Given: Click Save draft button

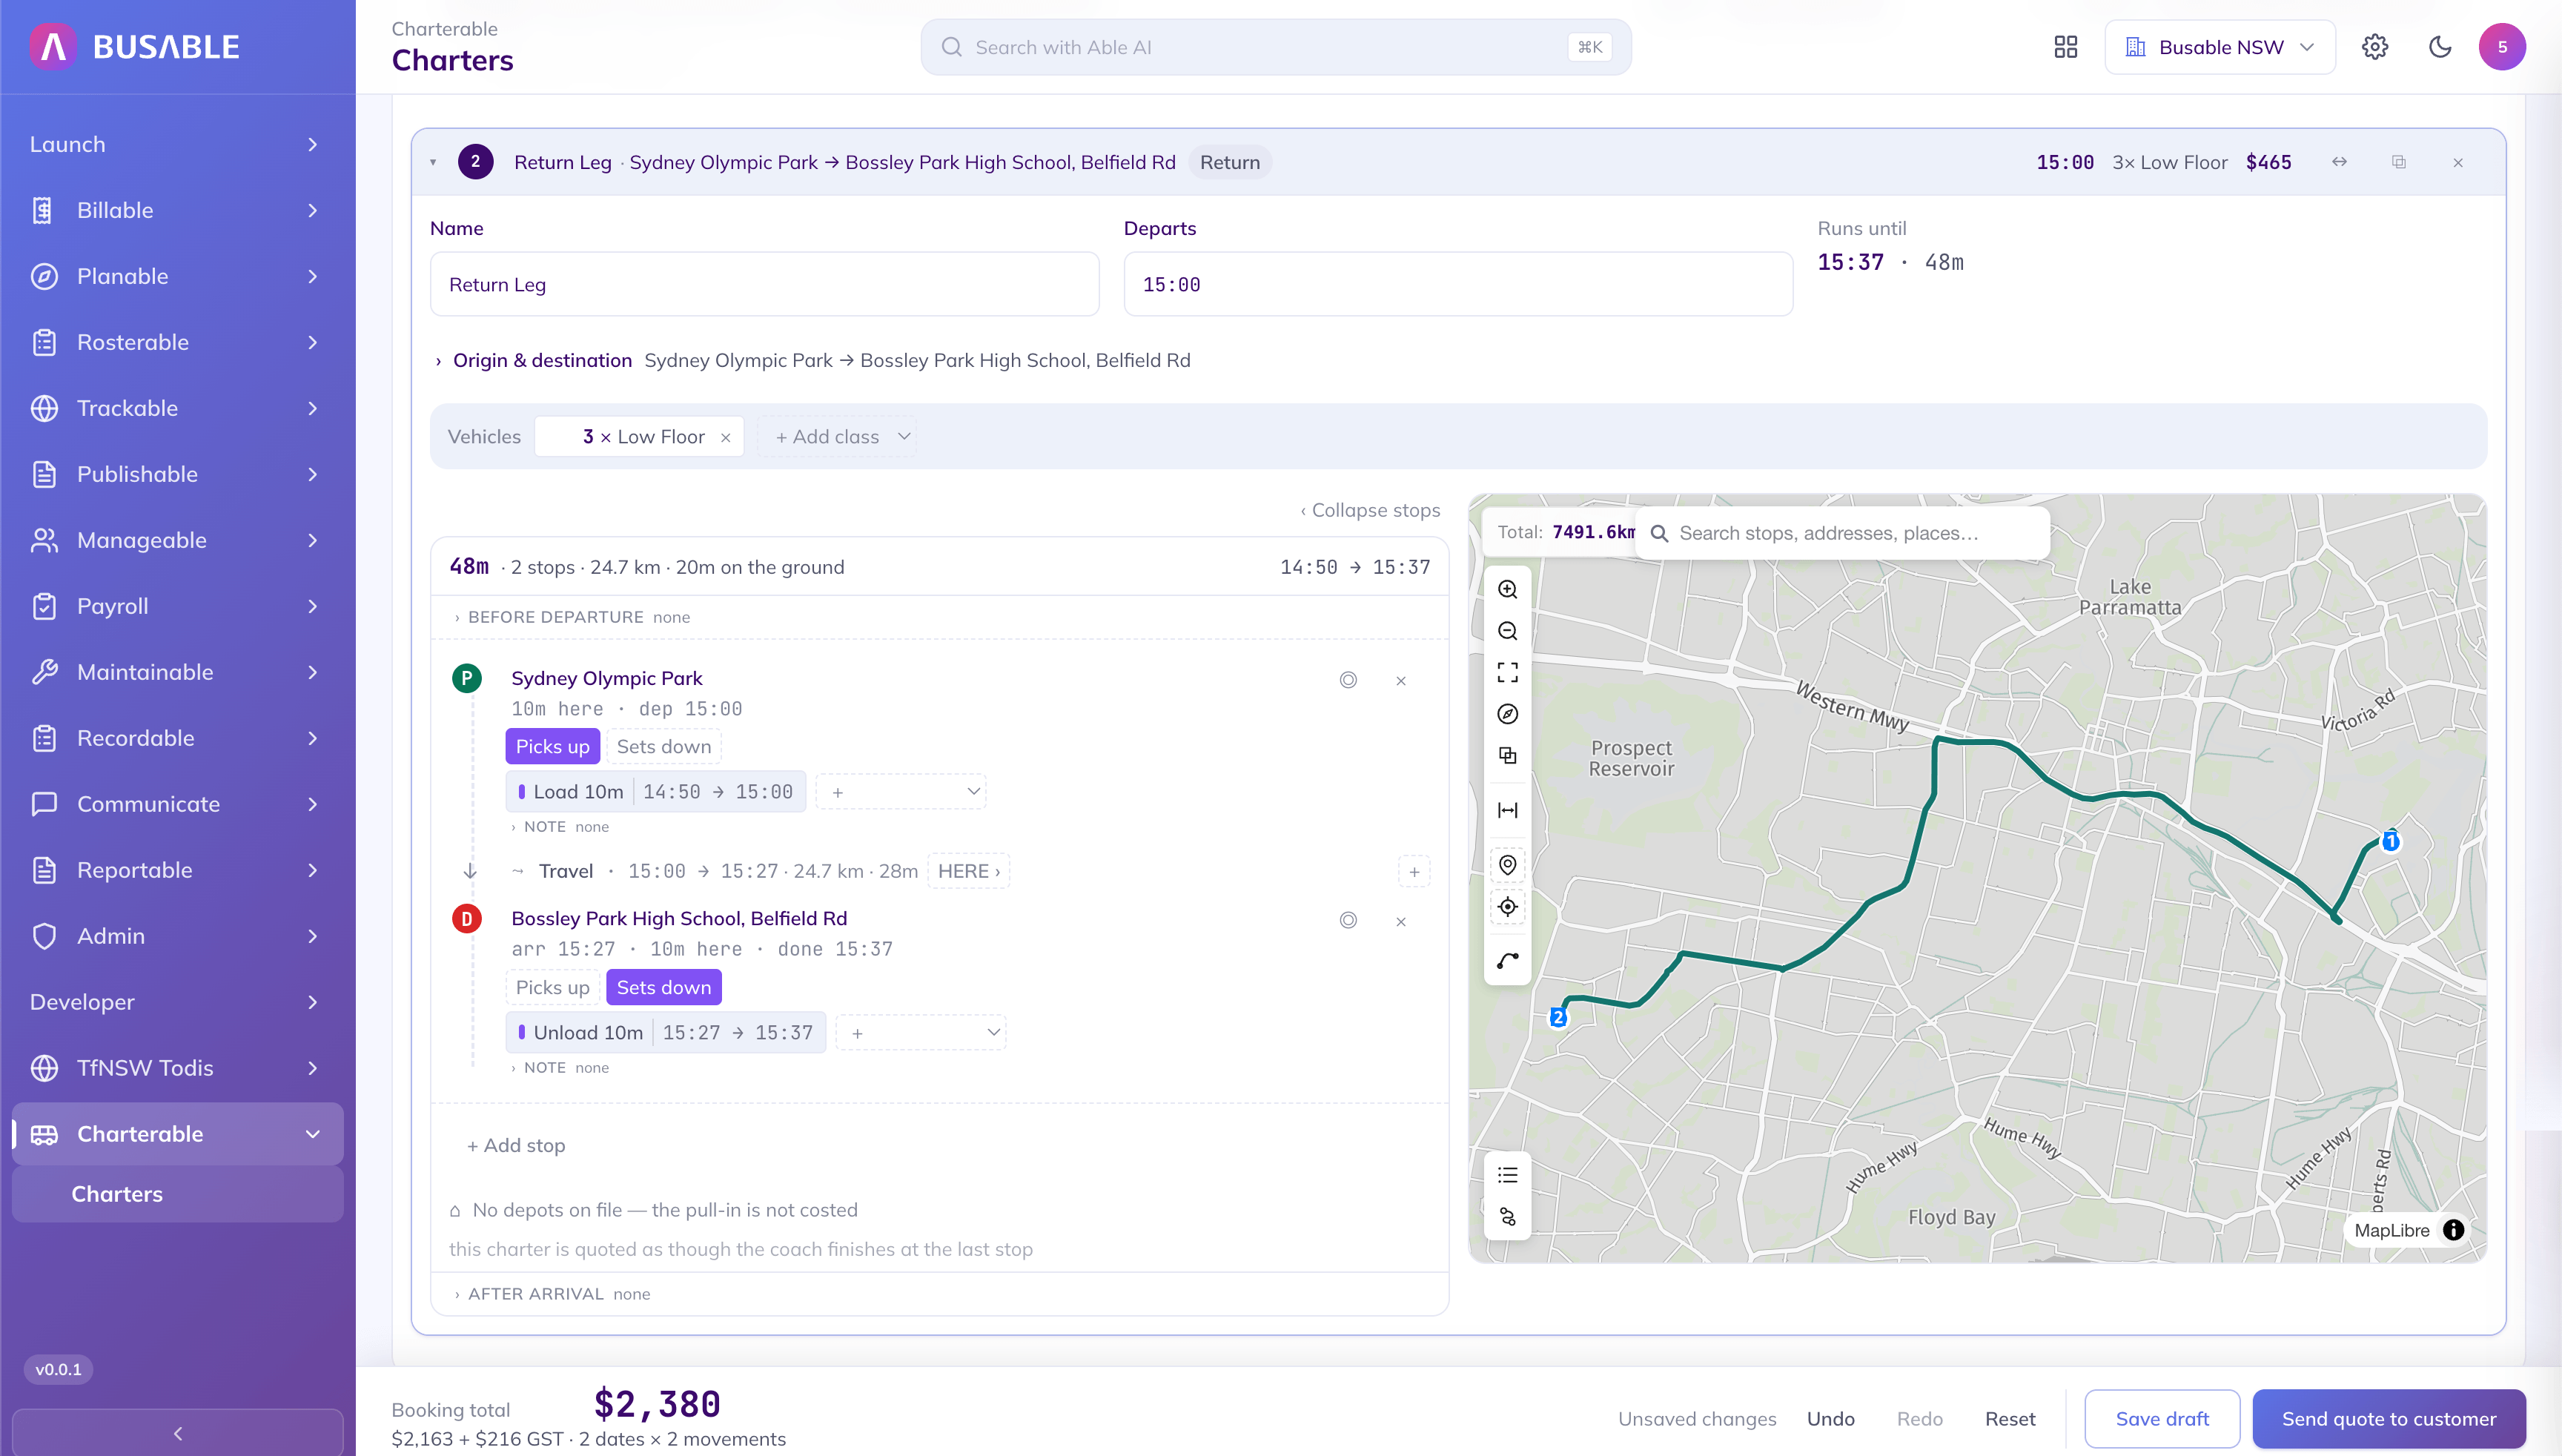Looking at the screenshot, I should click(2162, 1419).
